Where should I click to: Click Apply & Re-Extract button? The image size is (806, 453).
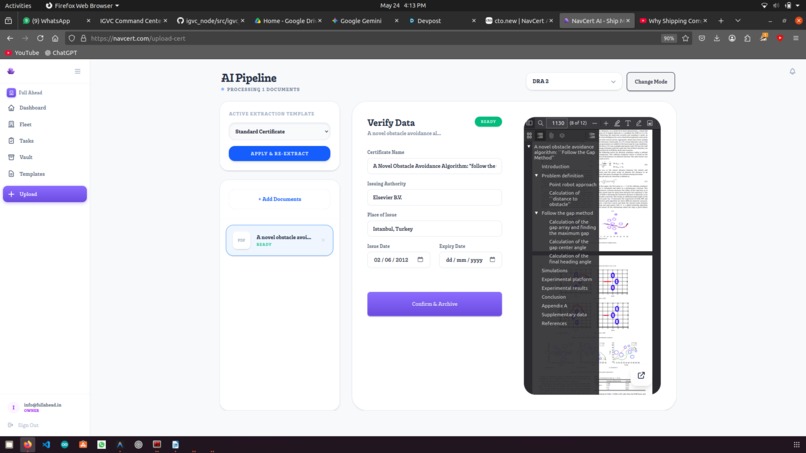(x=280, y=153)
